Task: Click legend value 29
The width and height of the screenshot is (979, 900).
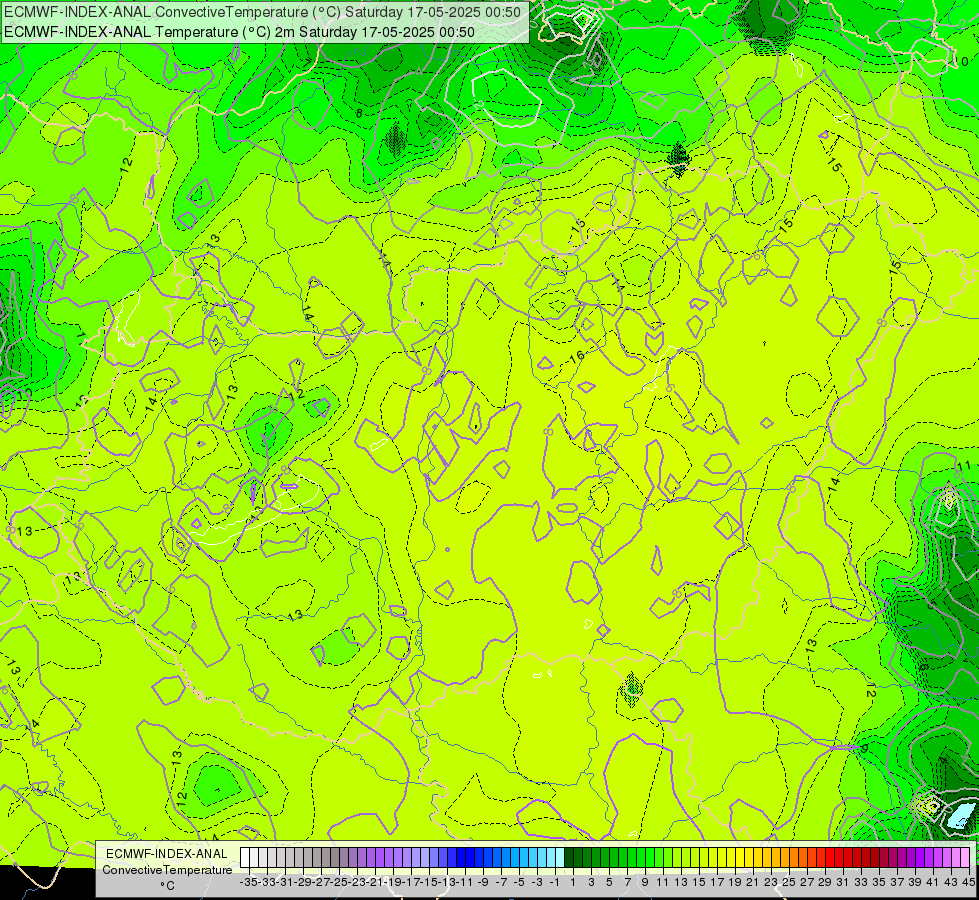Action: 825,882
